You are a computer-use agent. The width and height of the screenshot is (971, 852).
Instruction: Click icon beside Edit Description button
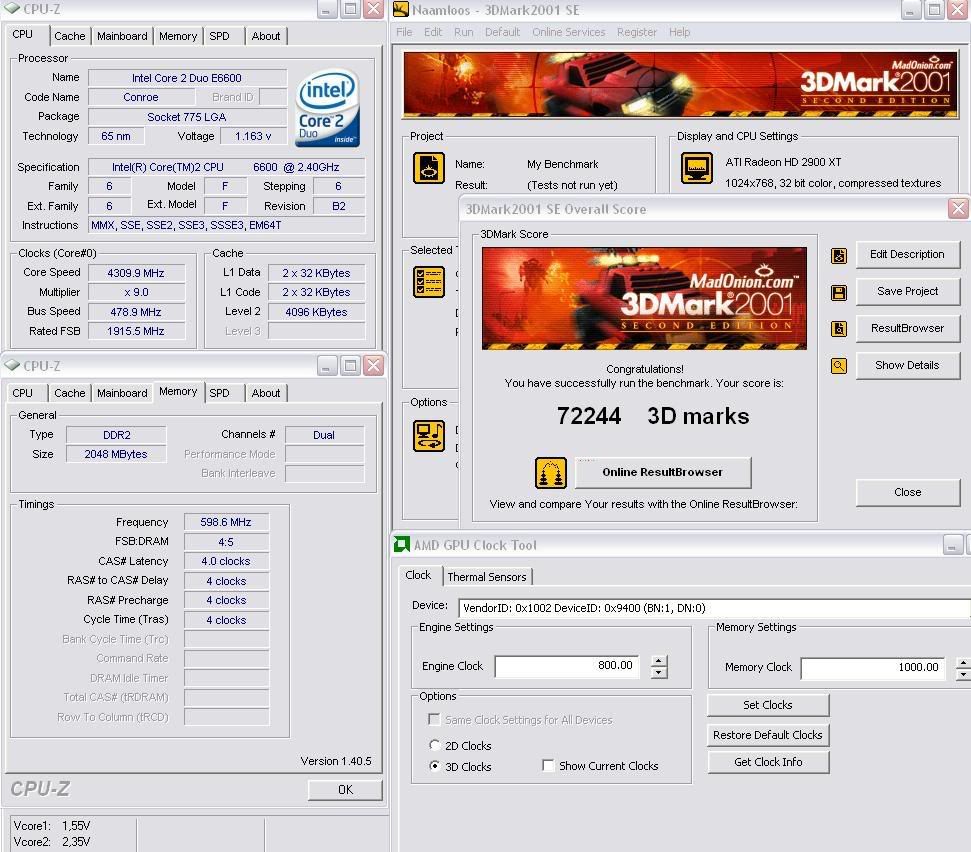838,255
